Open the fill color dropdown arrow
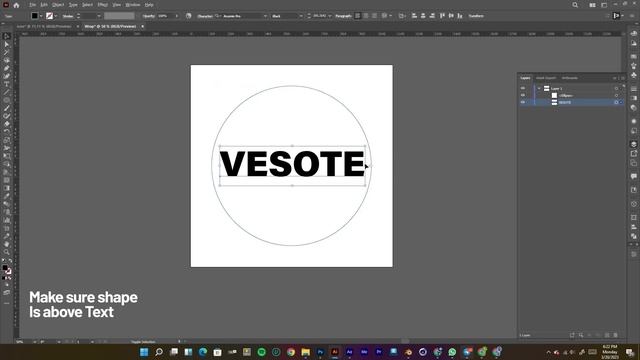Screen dimensions: 640x360 click(x=41, y=16)
